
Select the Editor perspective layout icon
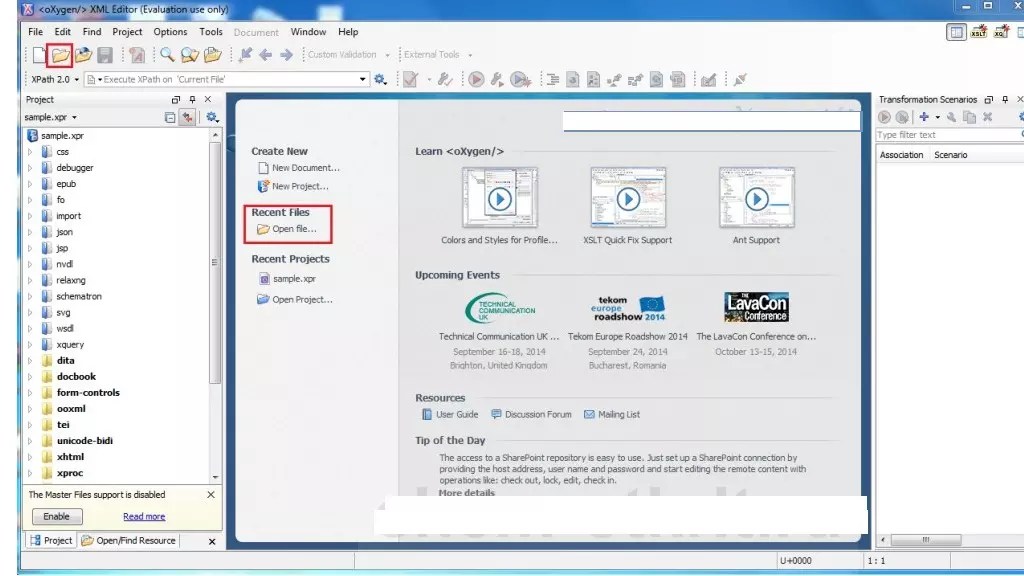pos(956,31)
